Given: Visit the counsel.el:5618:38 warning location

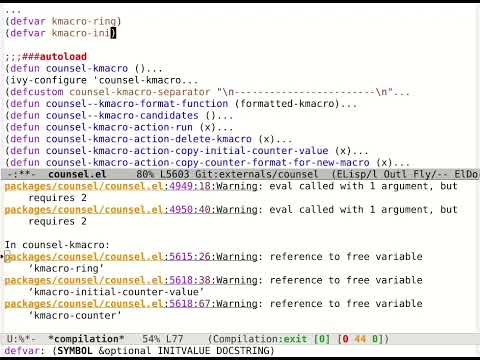Looking at the screenshot, I should coord(107,280).
